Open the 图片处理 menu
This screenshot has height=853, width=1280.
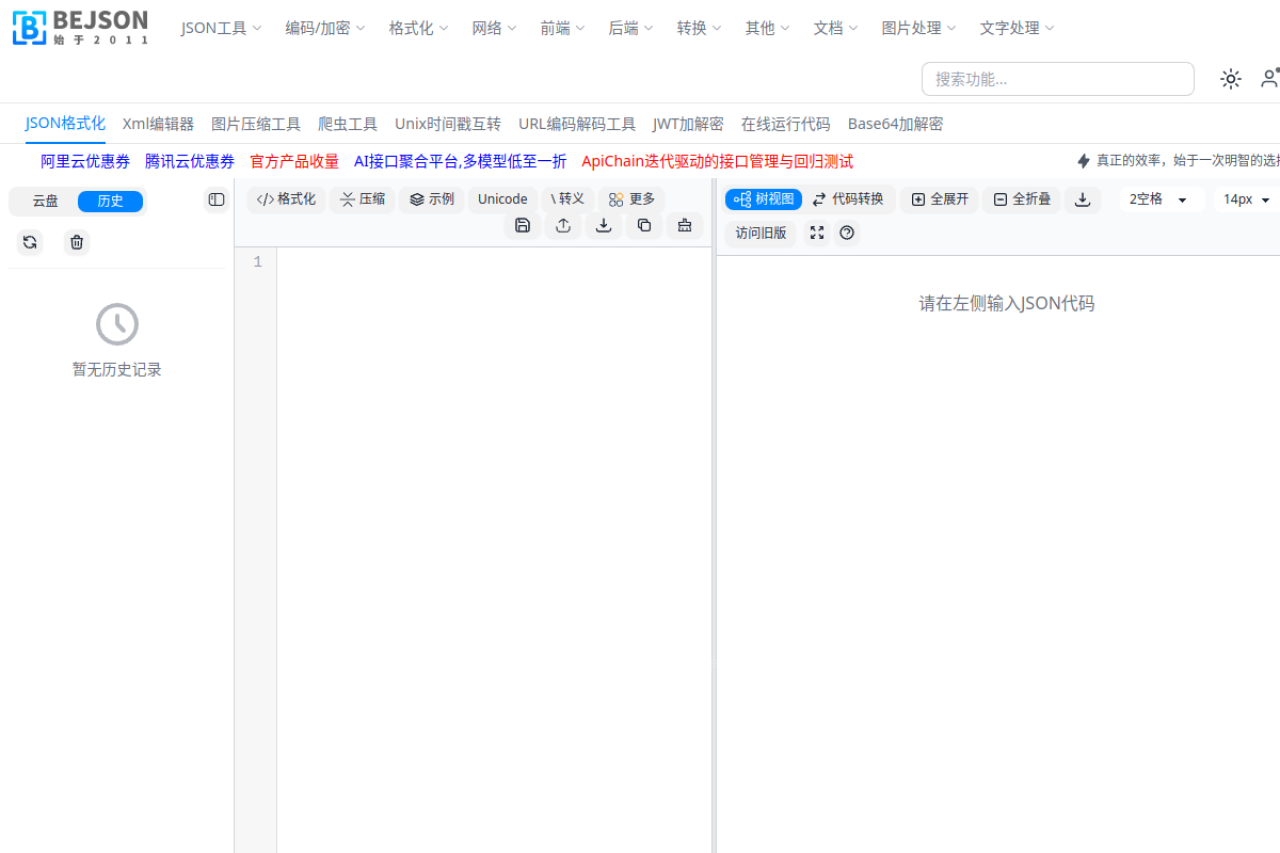tap(918, 28)
